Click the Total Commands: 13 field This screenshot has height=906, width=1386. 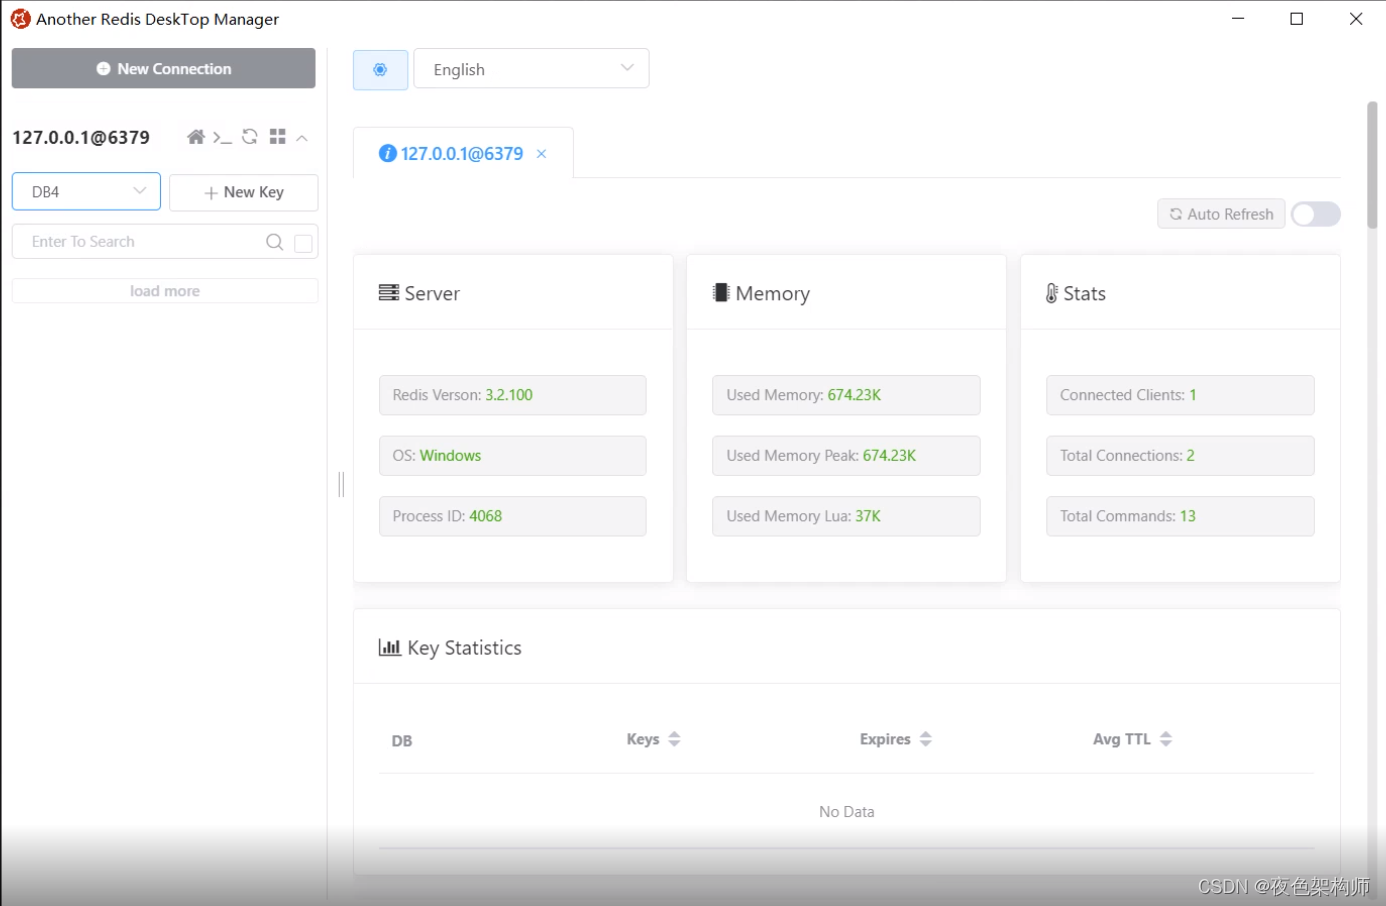pos(1180,516)
